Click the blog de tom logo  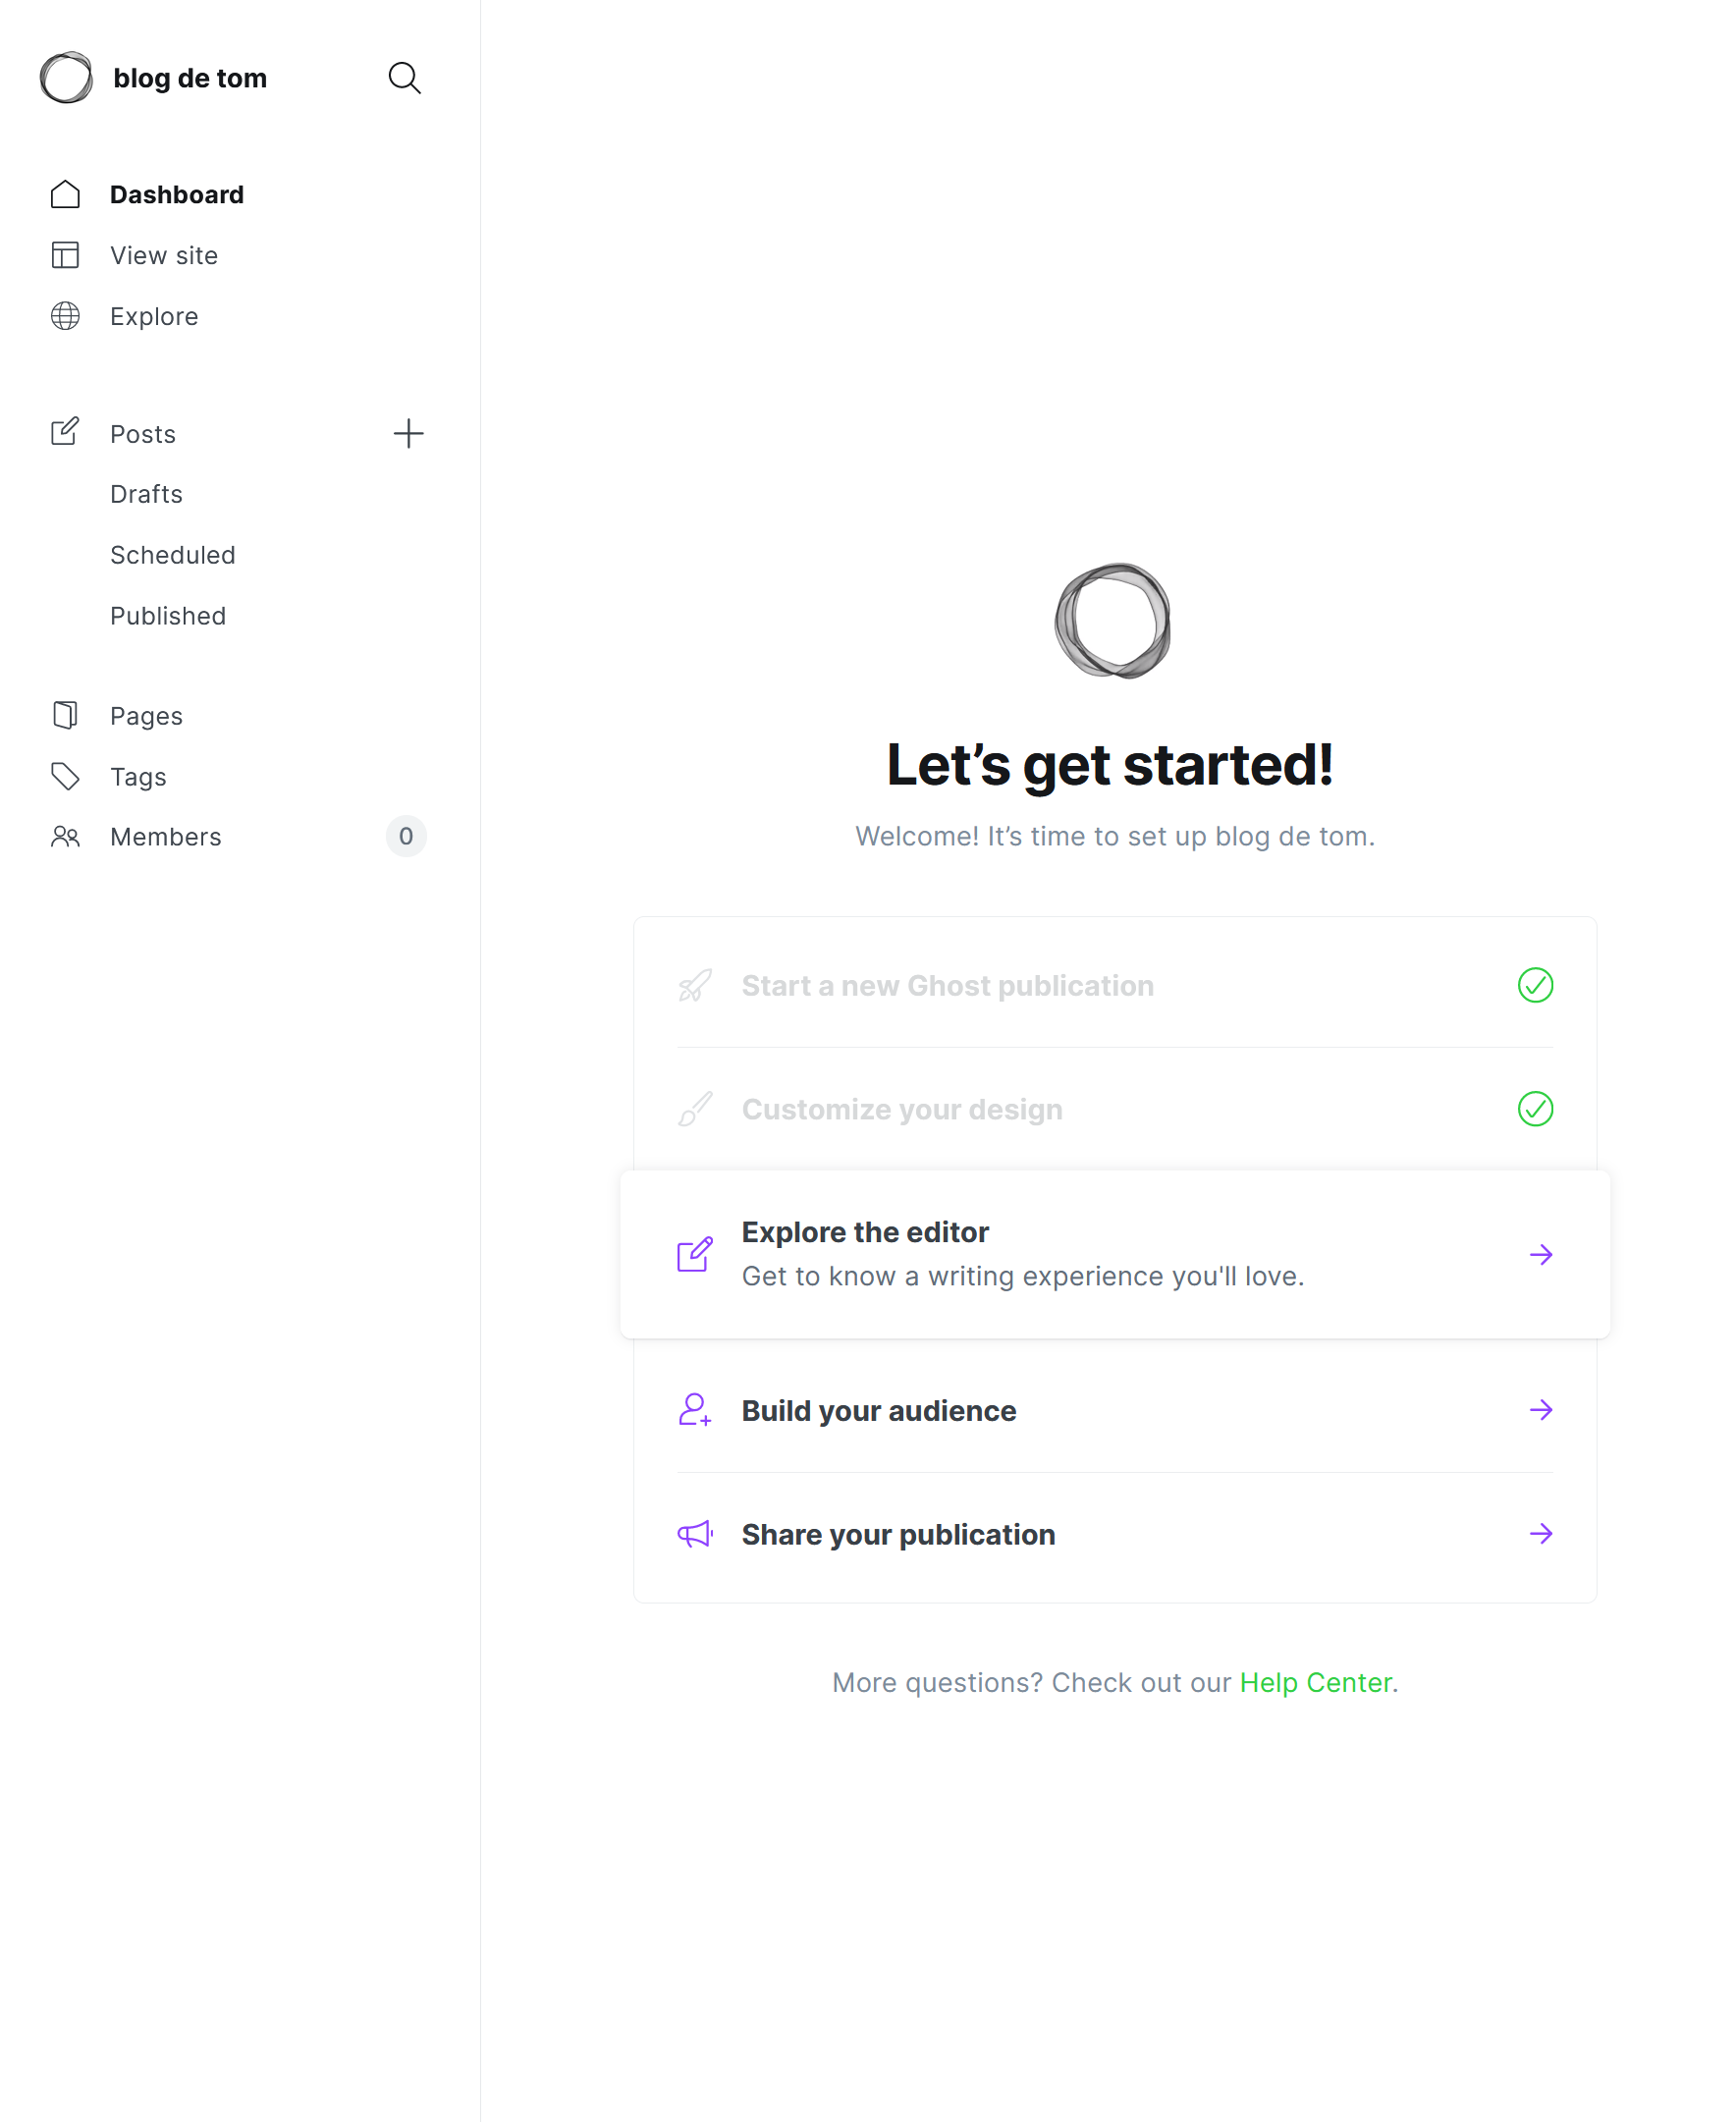[66, 78]
